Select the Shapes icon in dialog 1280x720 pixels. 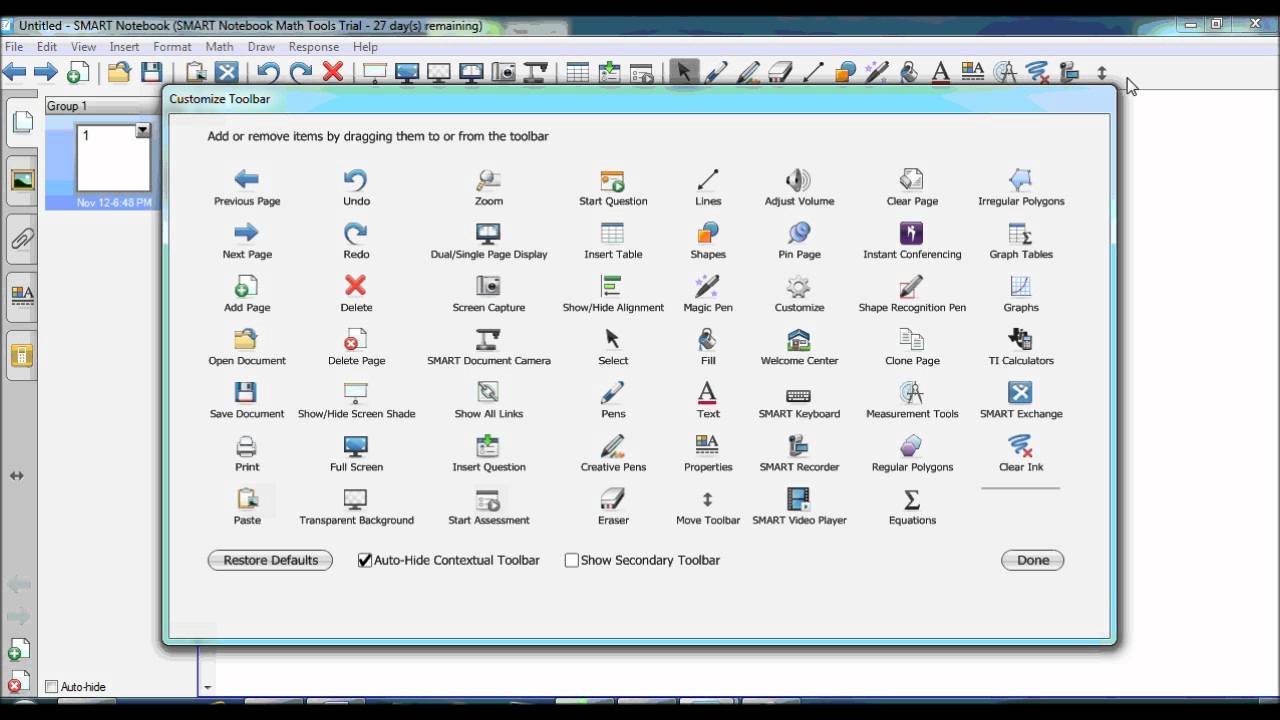pyautogui.click(x=707, y=233)
